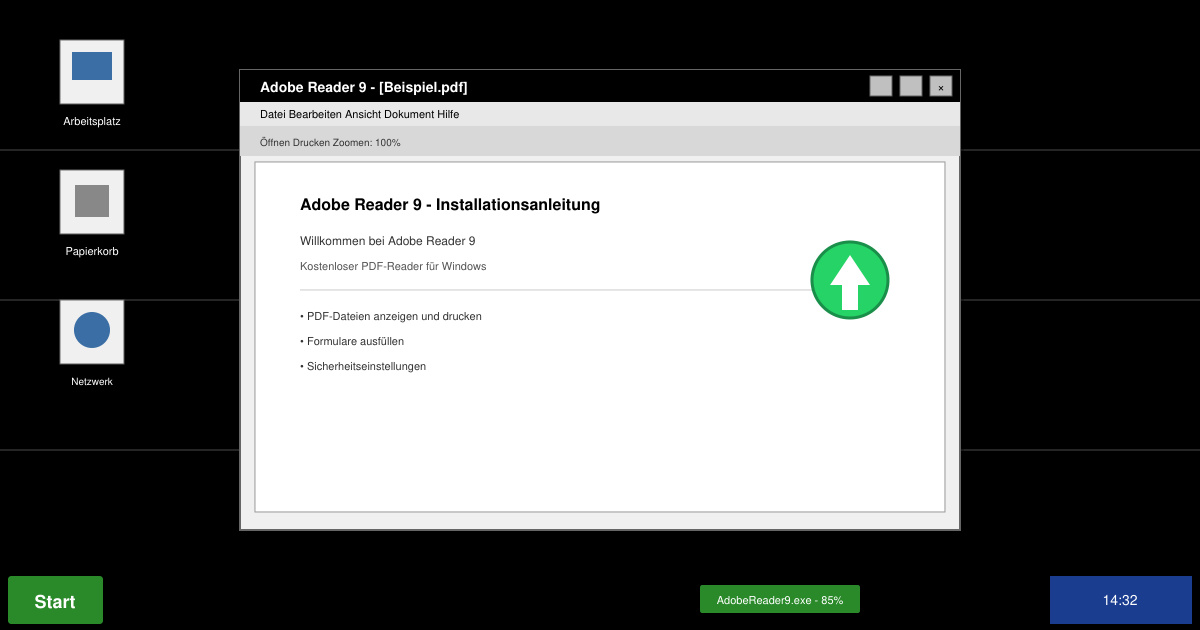Open the Bearbeiten menu
Screen dimensions: 1200x630
(x=316, y=114)
